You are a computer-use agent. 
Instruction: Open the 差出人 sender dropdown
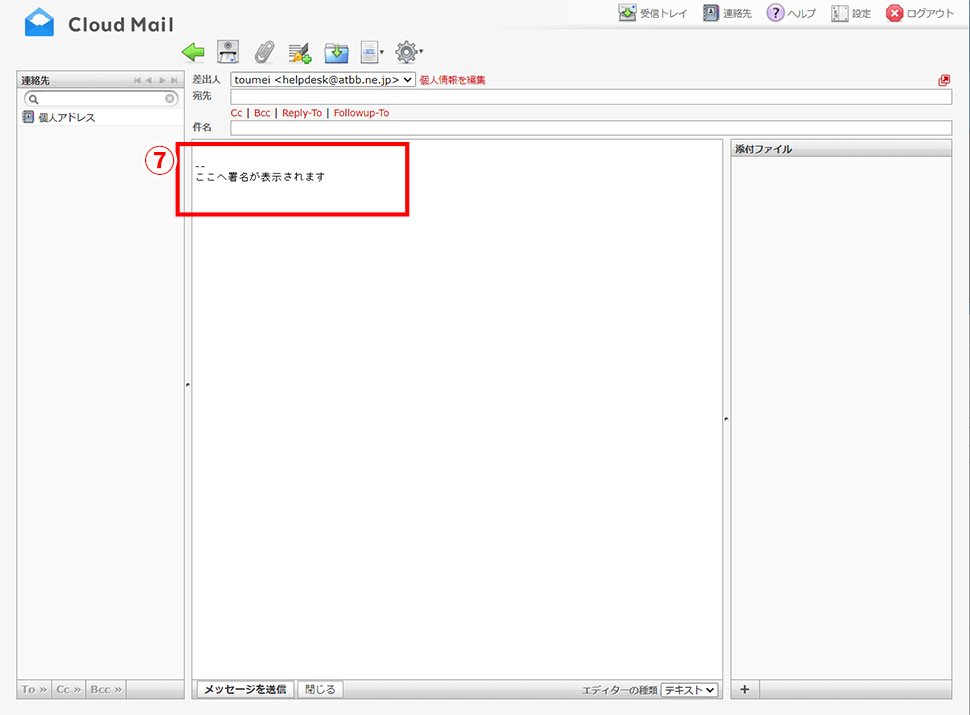[x=323, y=79]
